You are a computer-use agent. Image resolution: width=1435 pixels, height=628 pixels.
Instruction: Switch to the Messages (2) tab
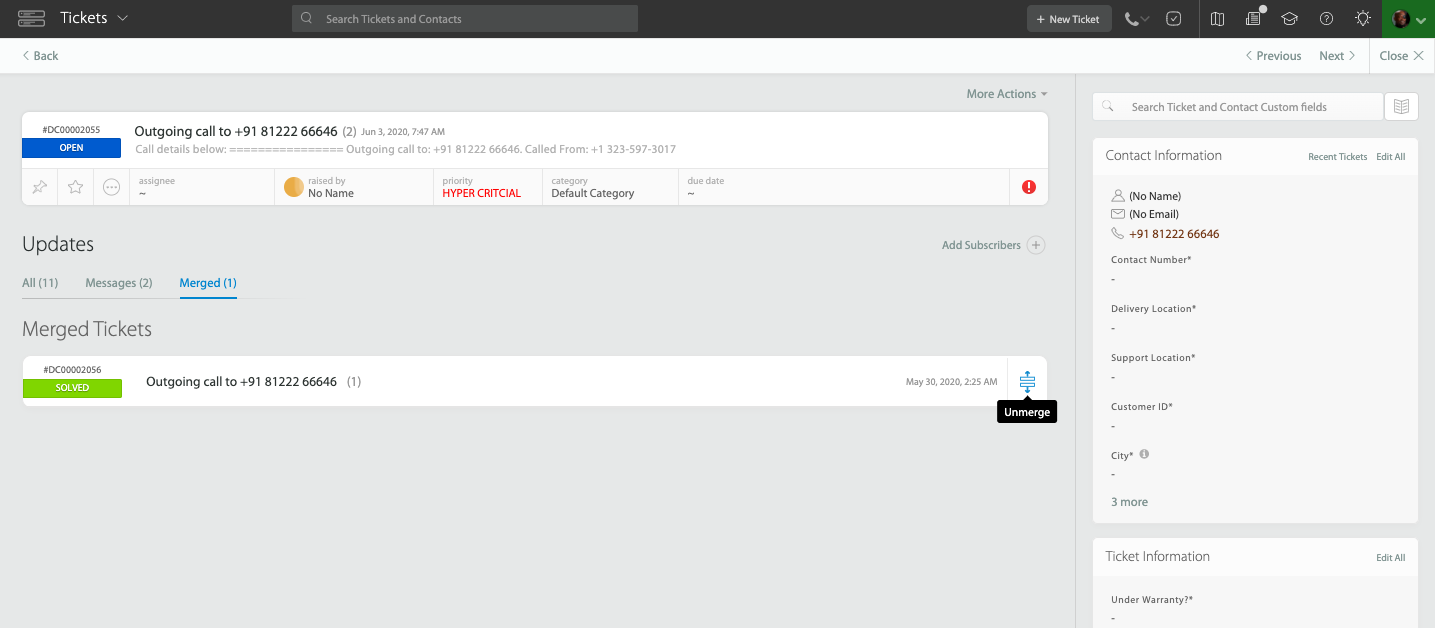[119, 283]
